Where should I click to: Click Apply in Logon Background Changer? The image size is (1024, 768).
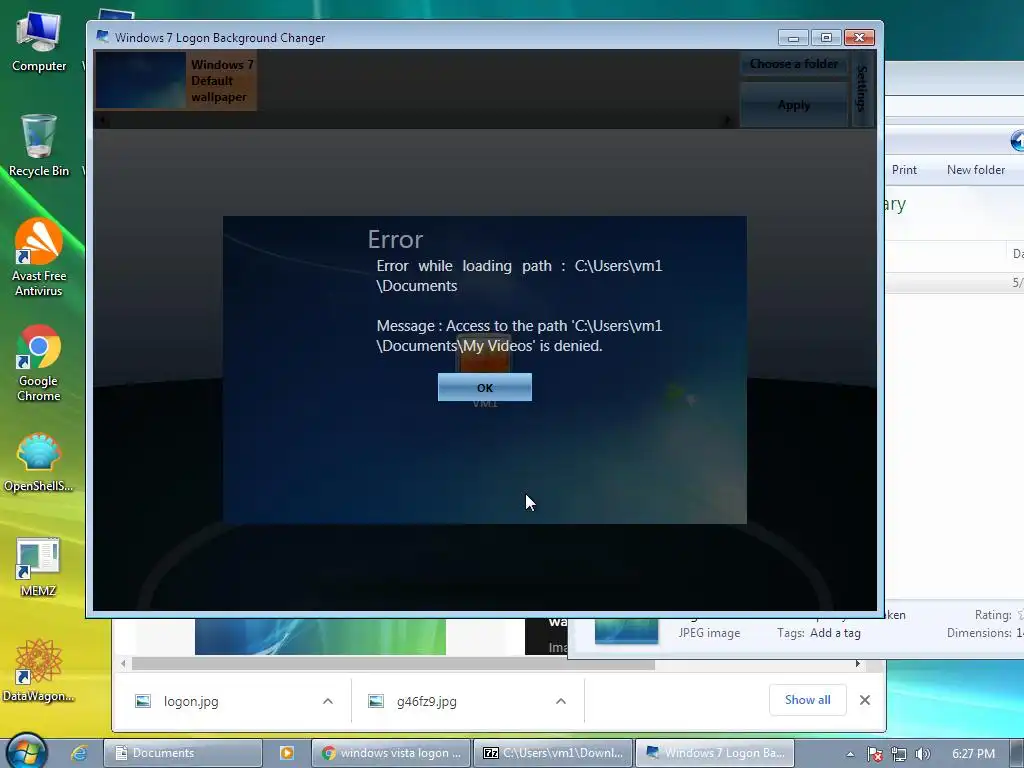(x=793, y=105)
